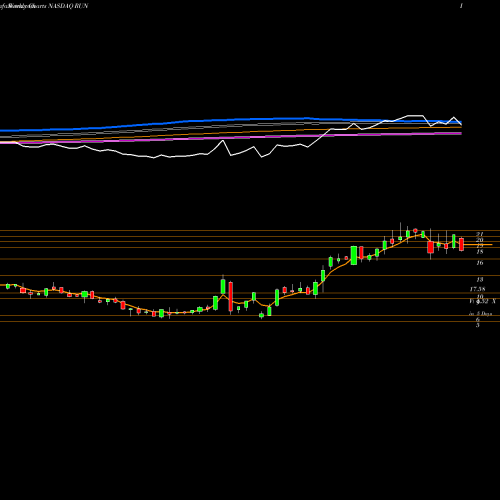Click the price axis label '13'
The height and width of the screenshot is (500, 500).
point(480,280)
